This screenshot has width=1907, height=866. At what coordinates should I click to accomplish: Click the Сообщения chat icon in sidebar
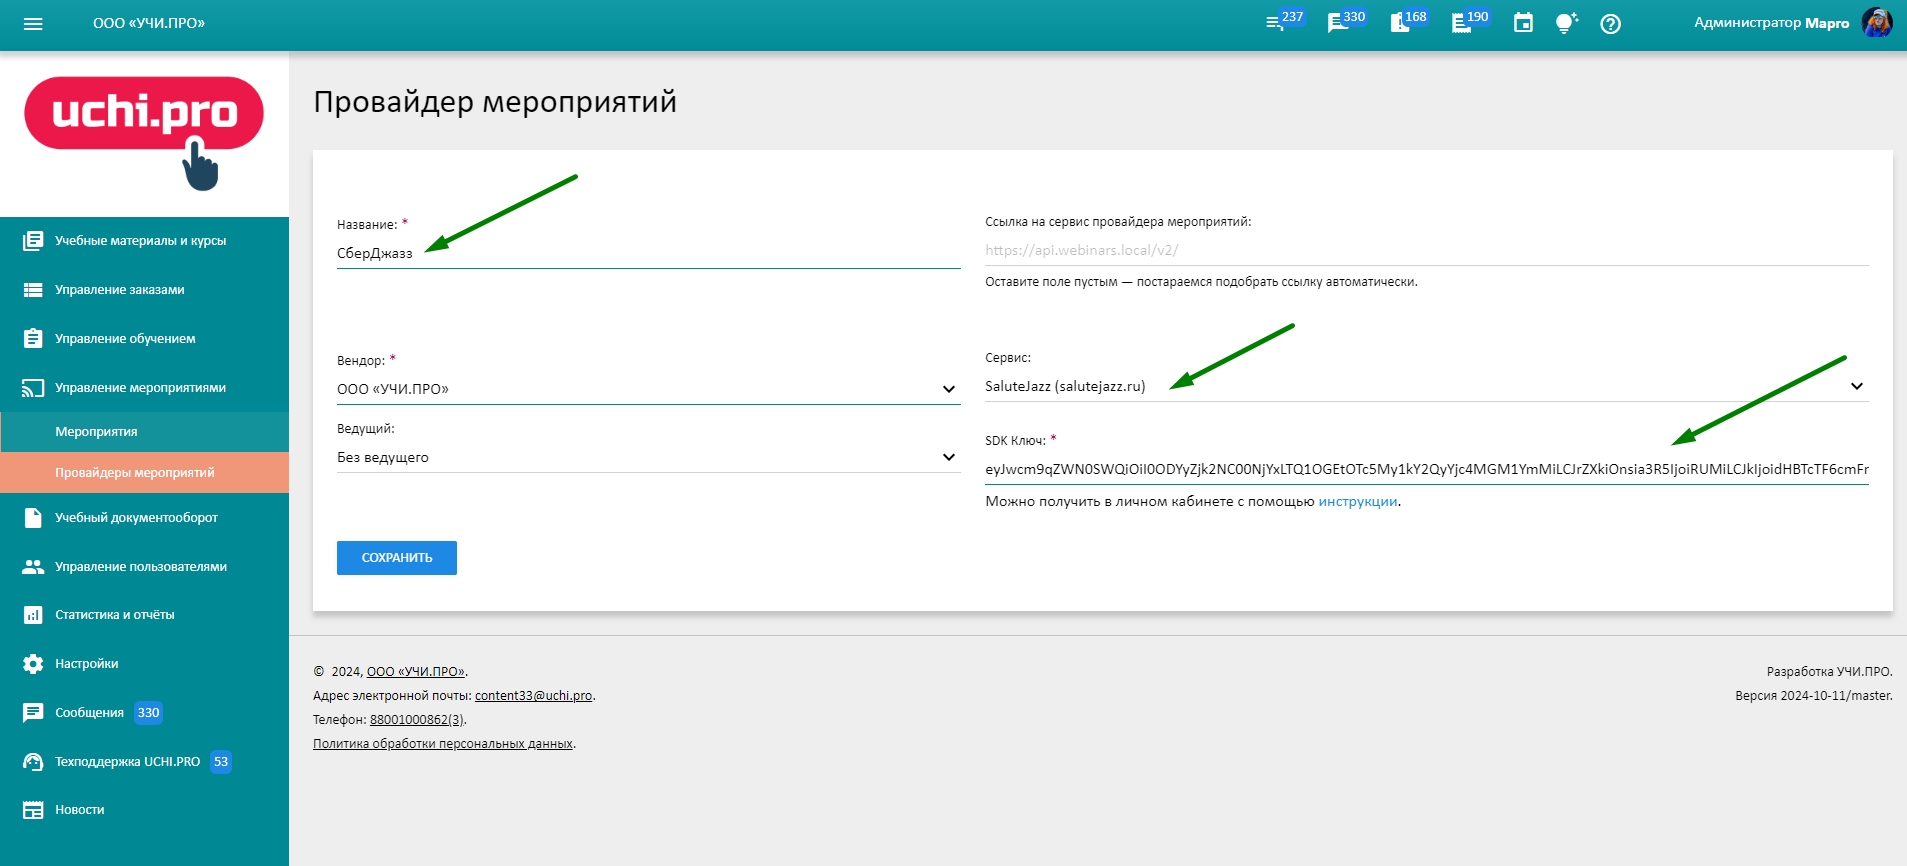[33, 713]
